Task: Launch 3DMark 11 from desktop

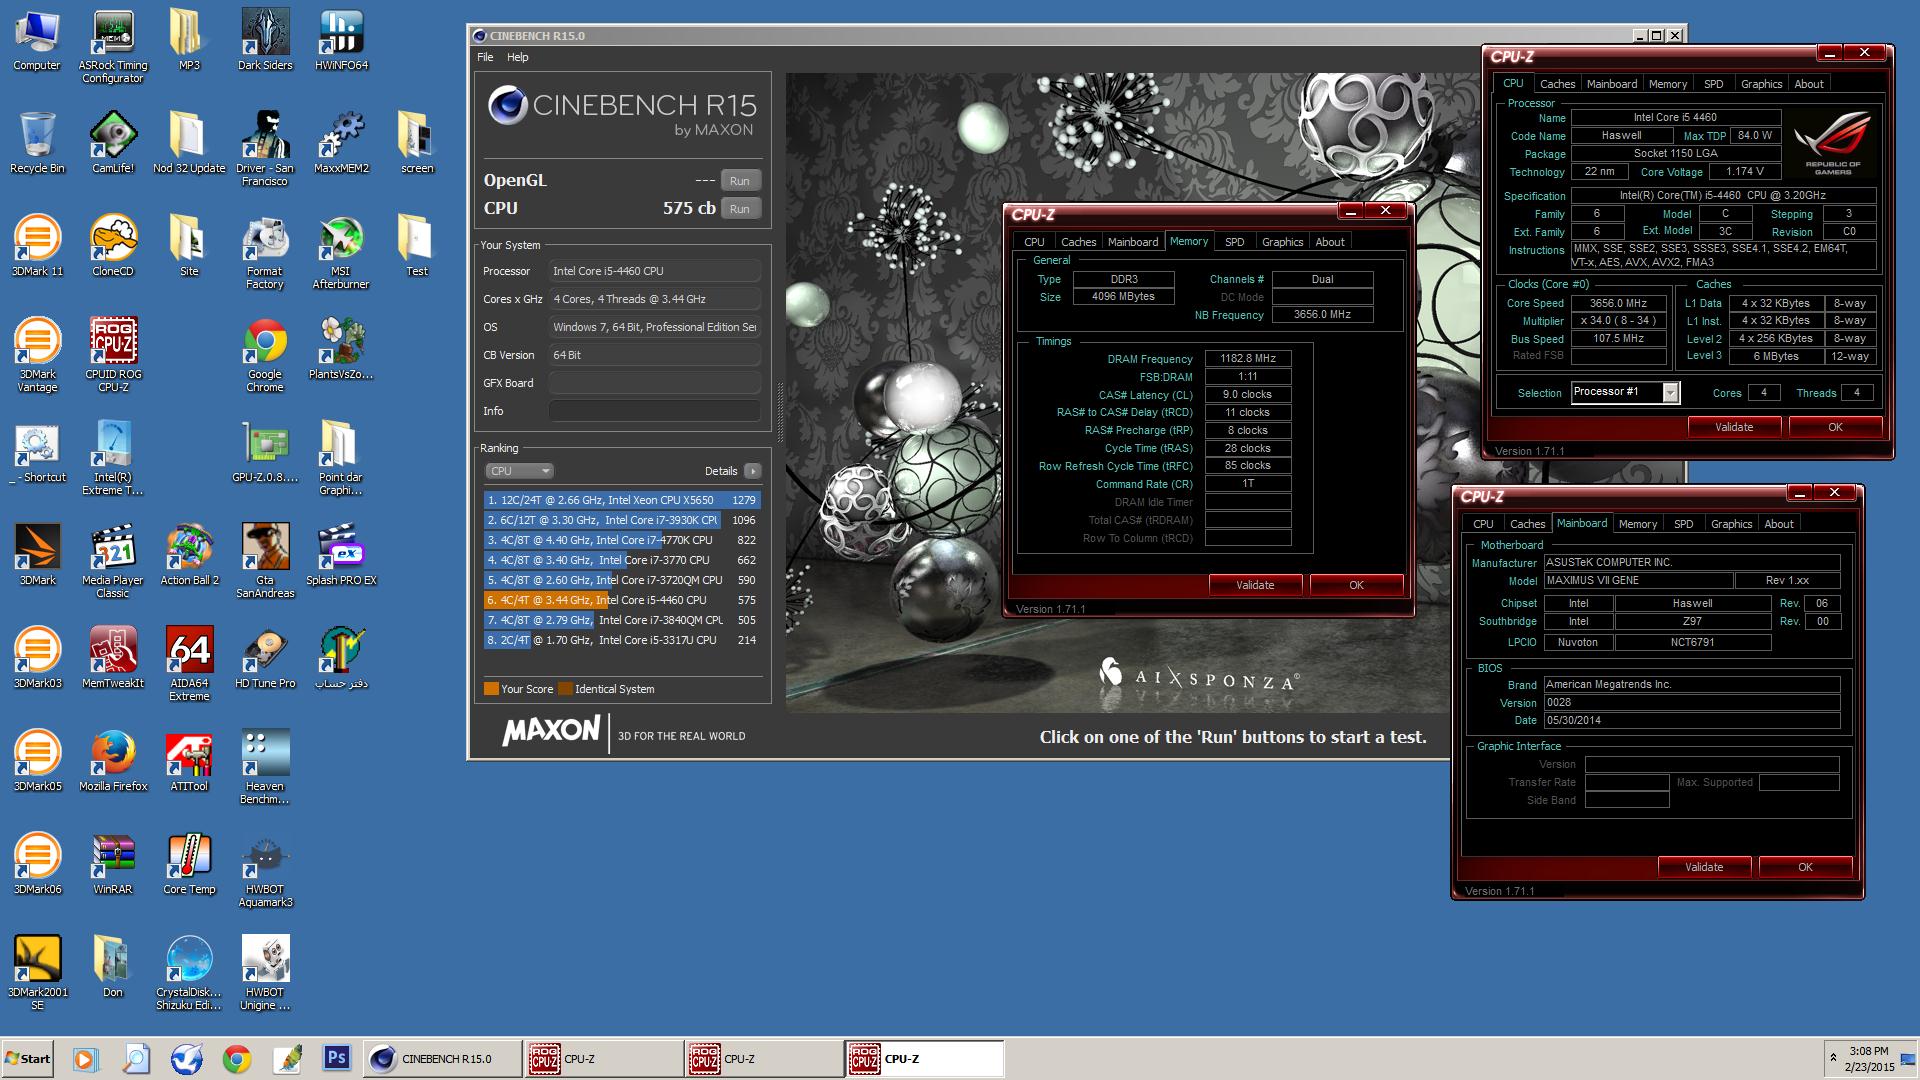Action: pos(37,246)
